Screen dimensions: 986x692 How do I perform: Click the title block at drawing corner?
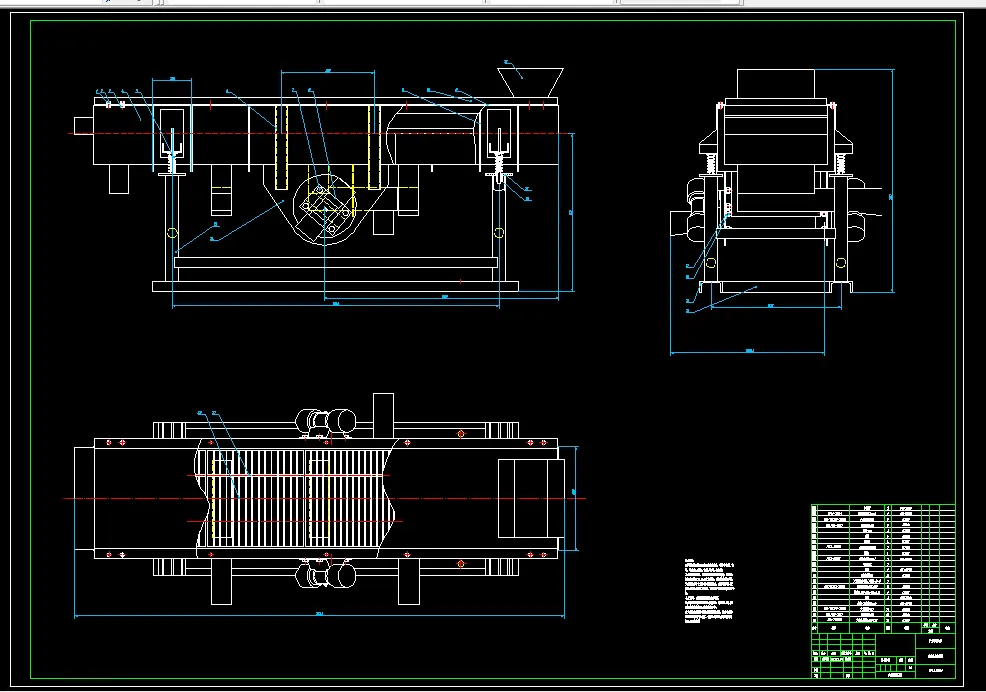click(883, 656)
